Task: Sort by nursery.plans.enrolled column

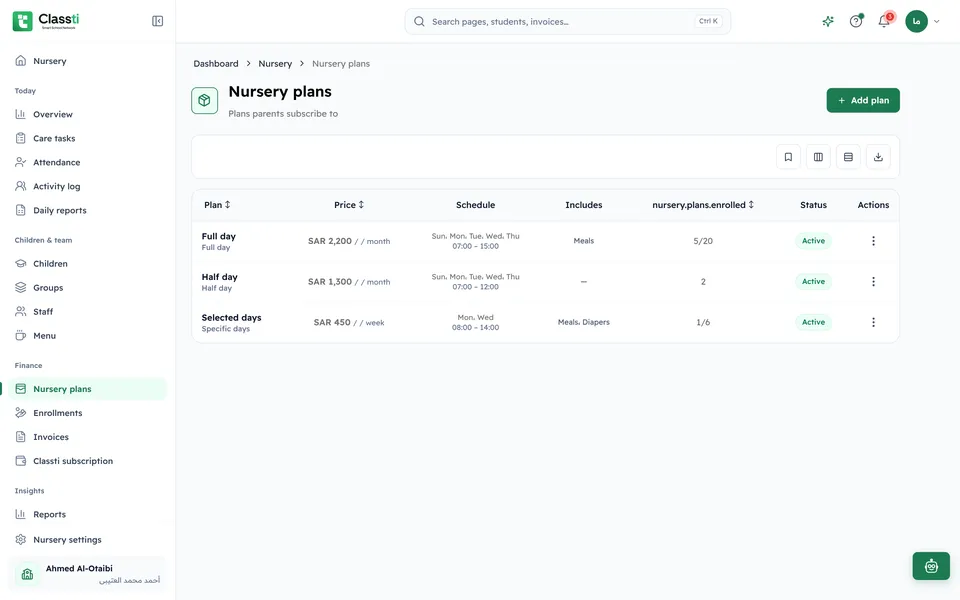Action: (x=703, y=205)
